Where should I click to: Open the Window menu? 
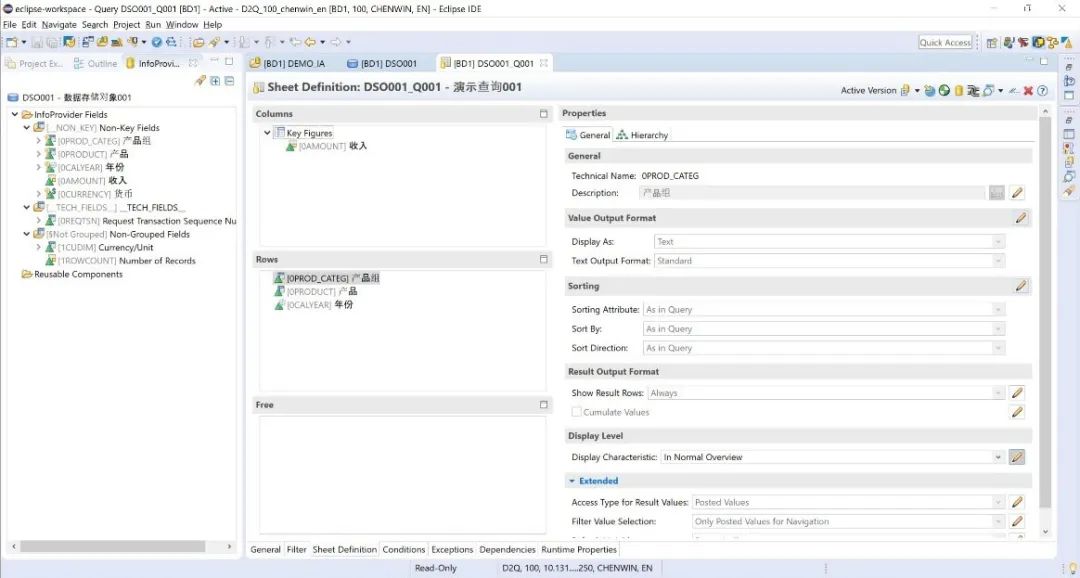(x=182, y=24)
